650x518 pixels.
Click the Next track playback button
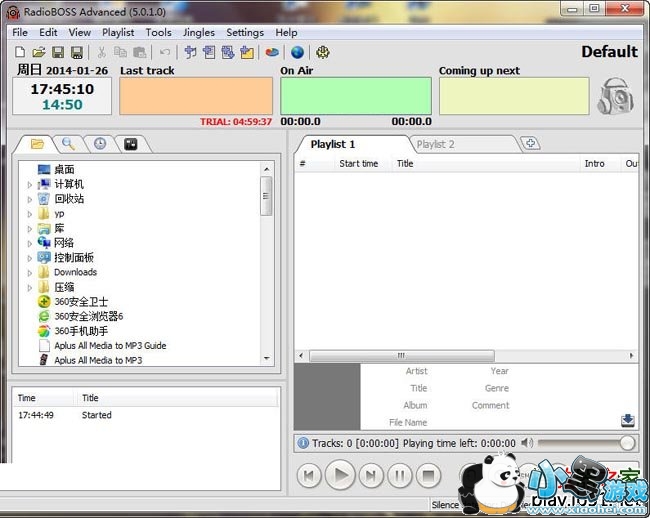pyautogui.click(x=371, y=475)
